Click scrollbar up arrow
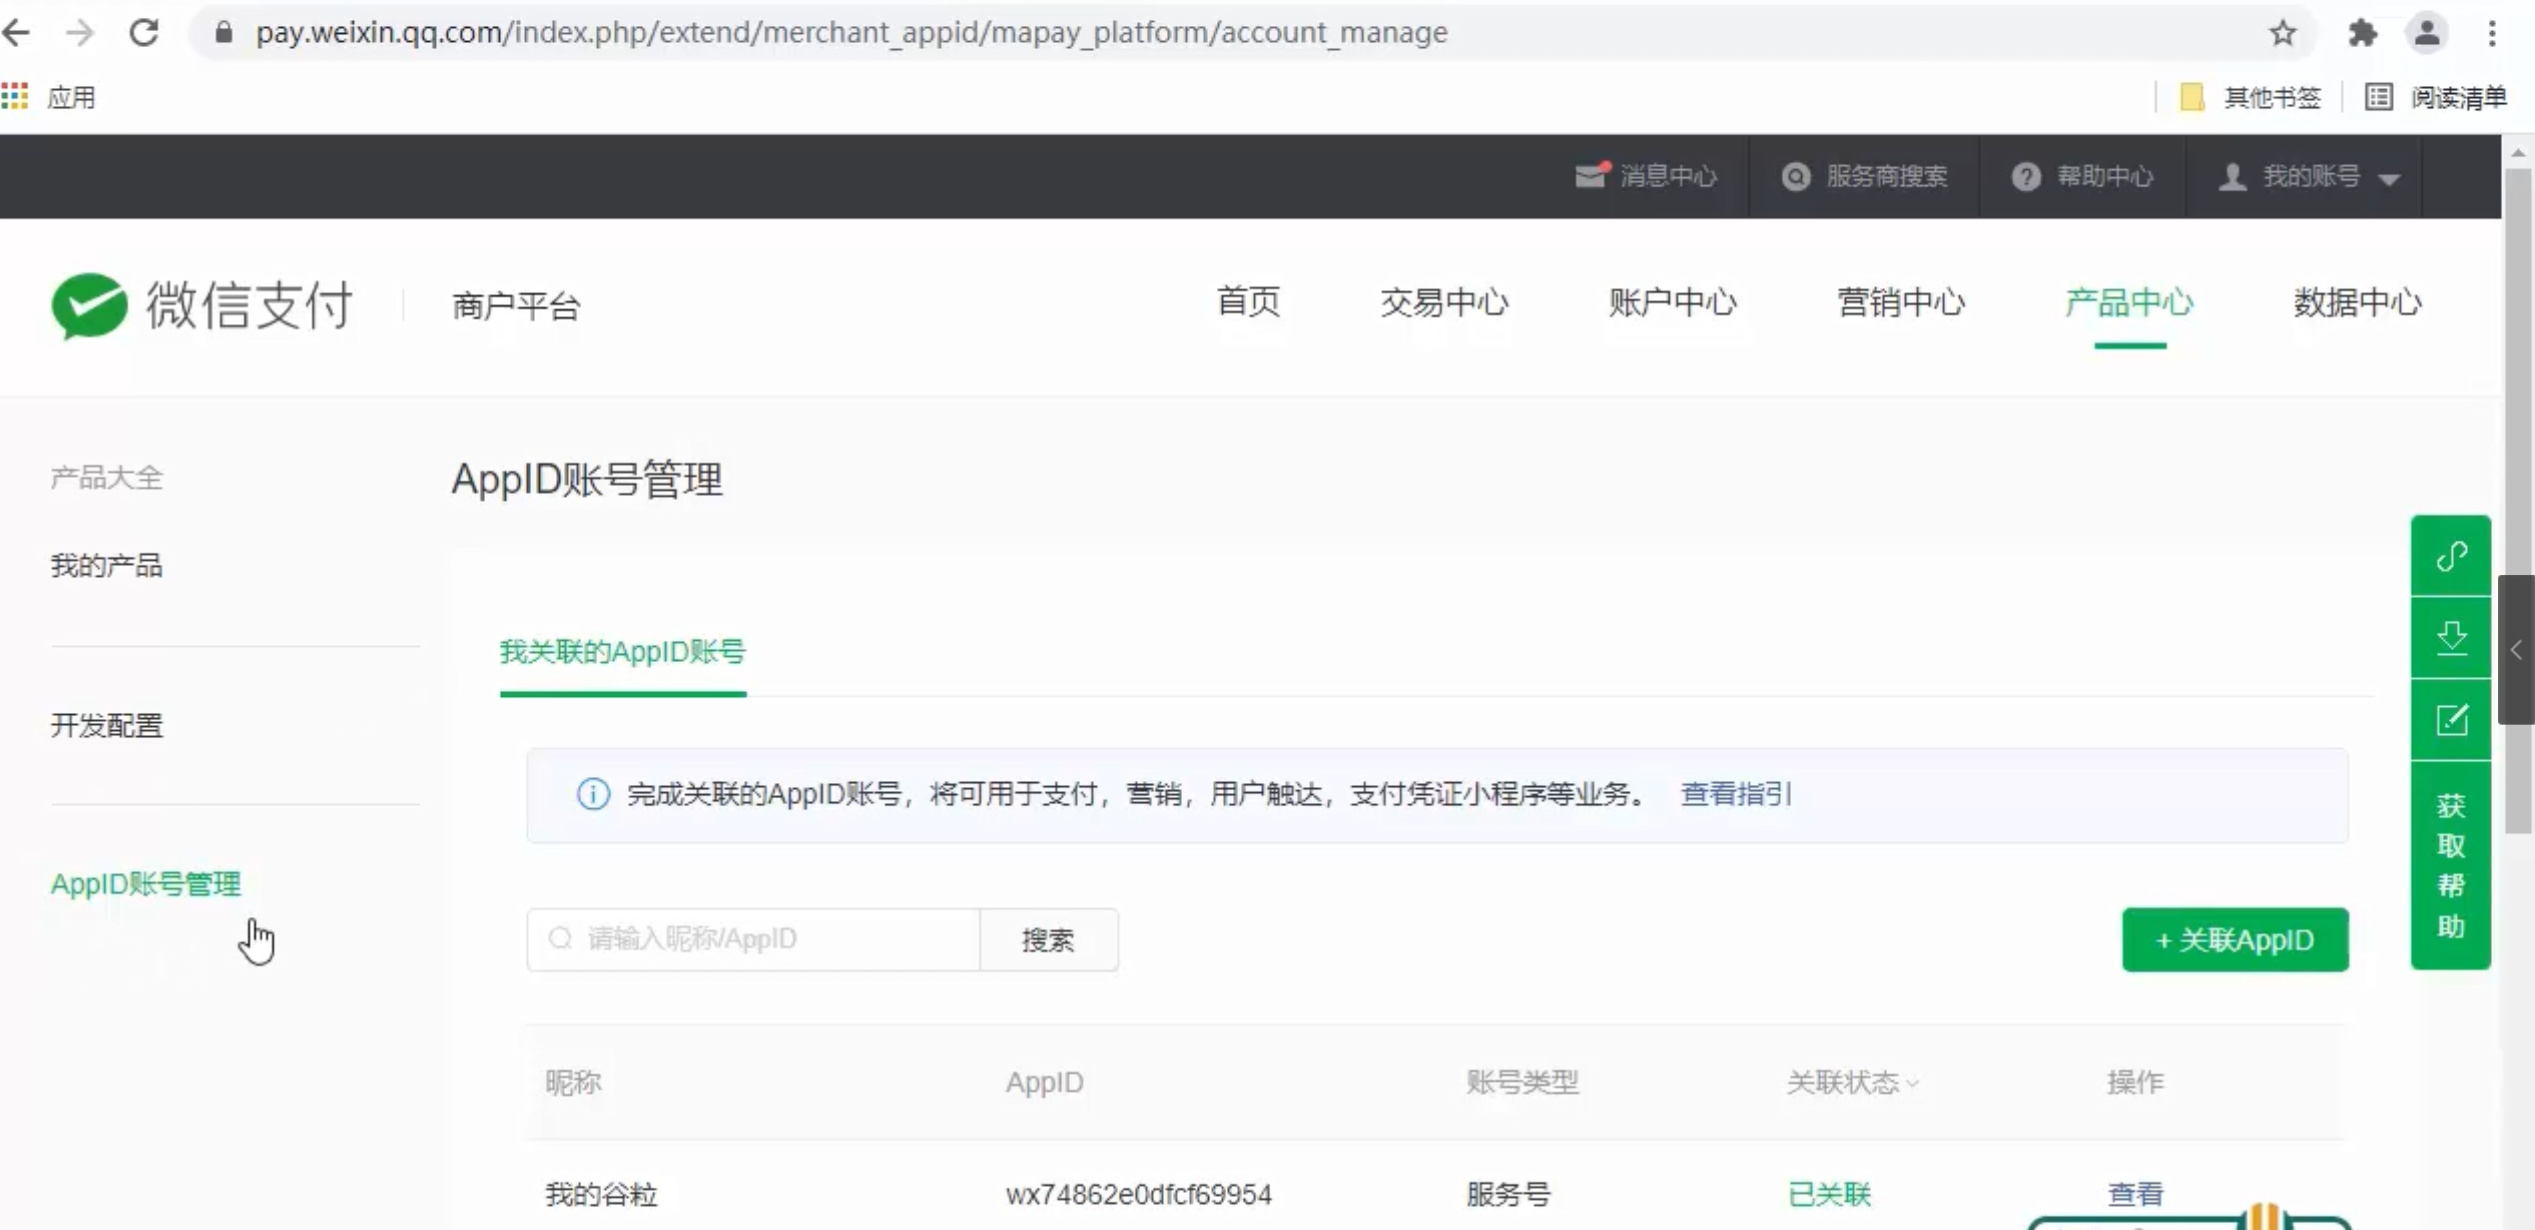This screenshot has width=2535, height=1230. pos(2518,153)
